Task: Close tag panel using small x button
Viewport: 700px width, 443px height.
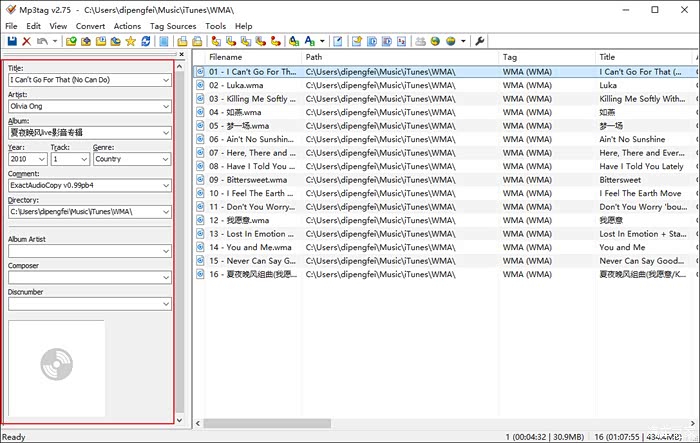Action: tap(181, 55)
